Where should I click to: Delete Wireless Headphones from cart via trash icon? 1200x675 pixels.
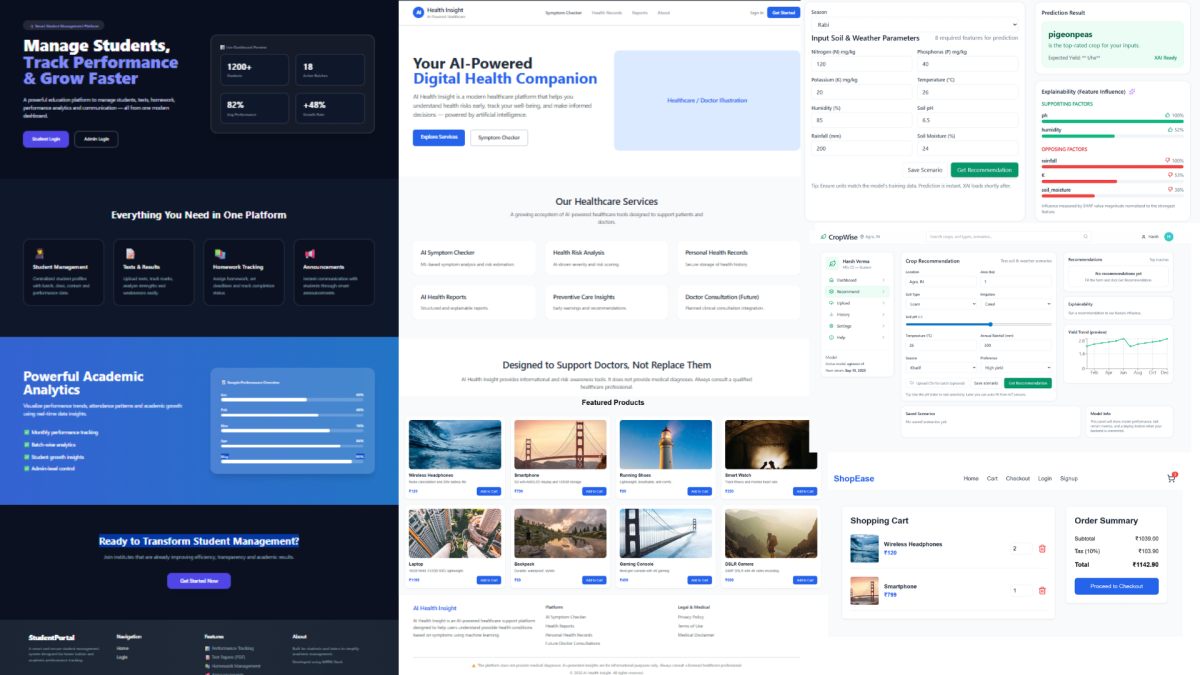[x=1042, y=548]
